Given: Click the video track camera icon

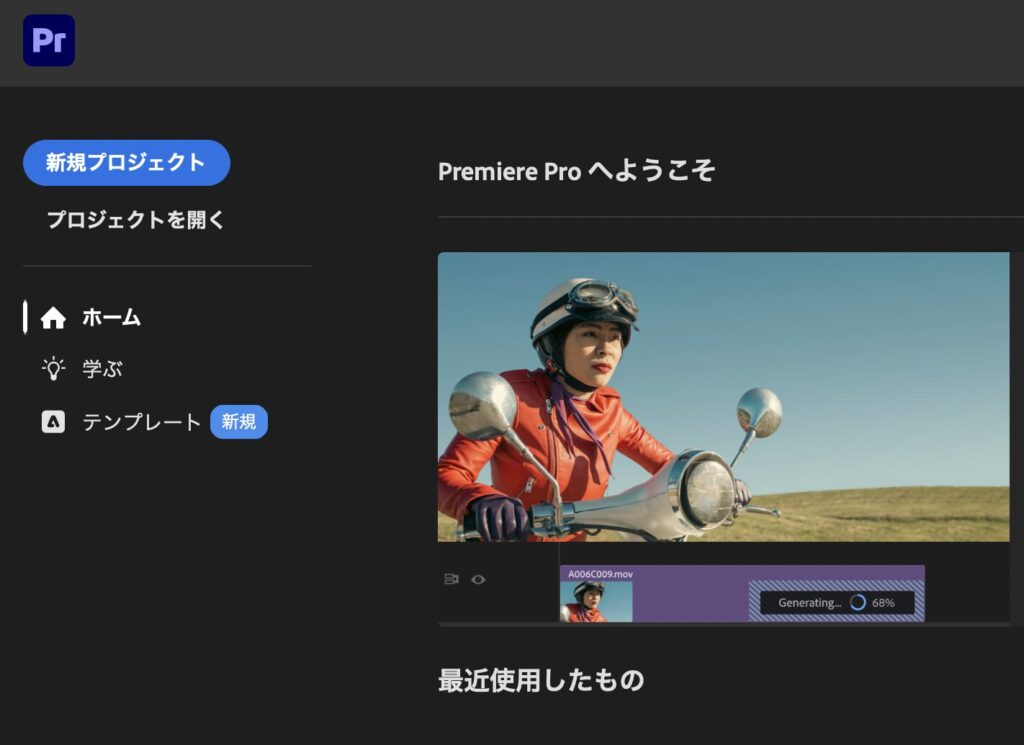Looking at the screenshot, I should (451, 579).
